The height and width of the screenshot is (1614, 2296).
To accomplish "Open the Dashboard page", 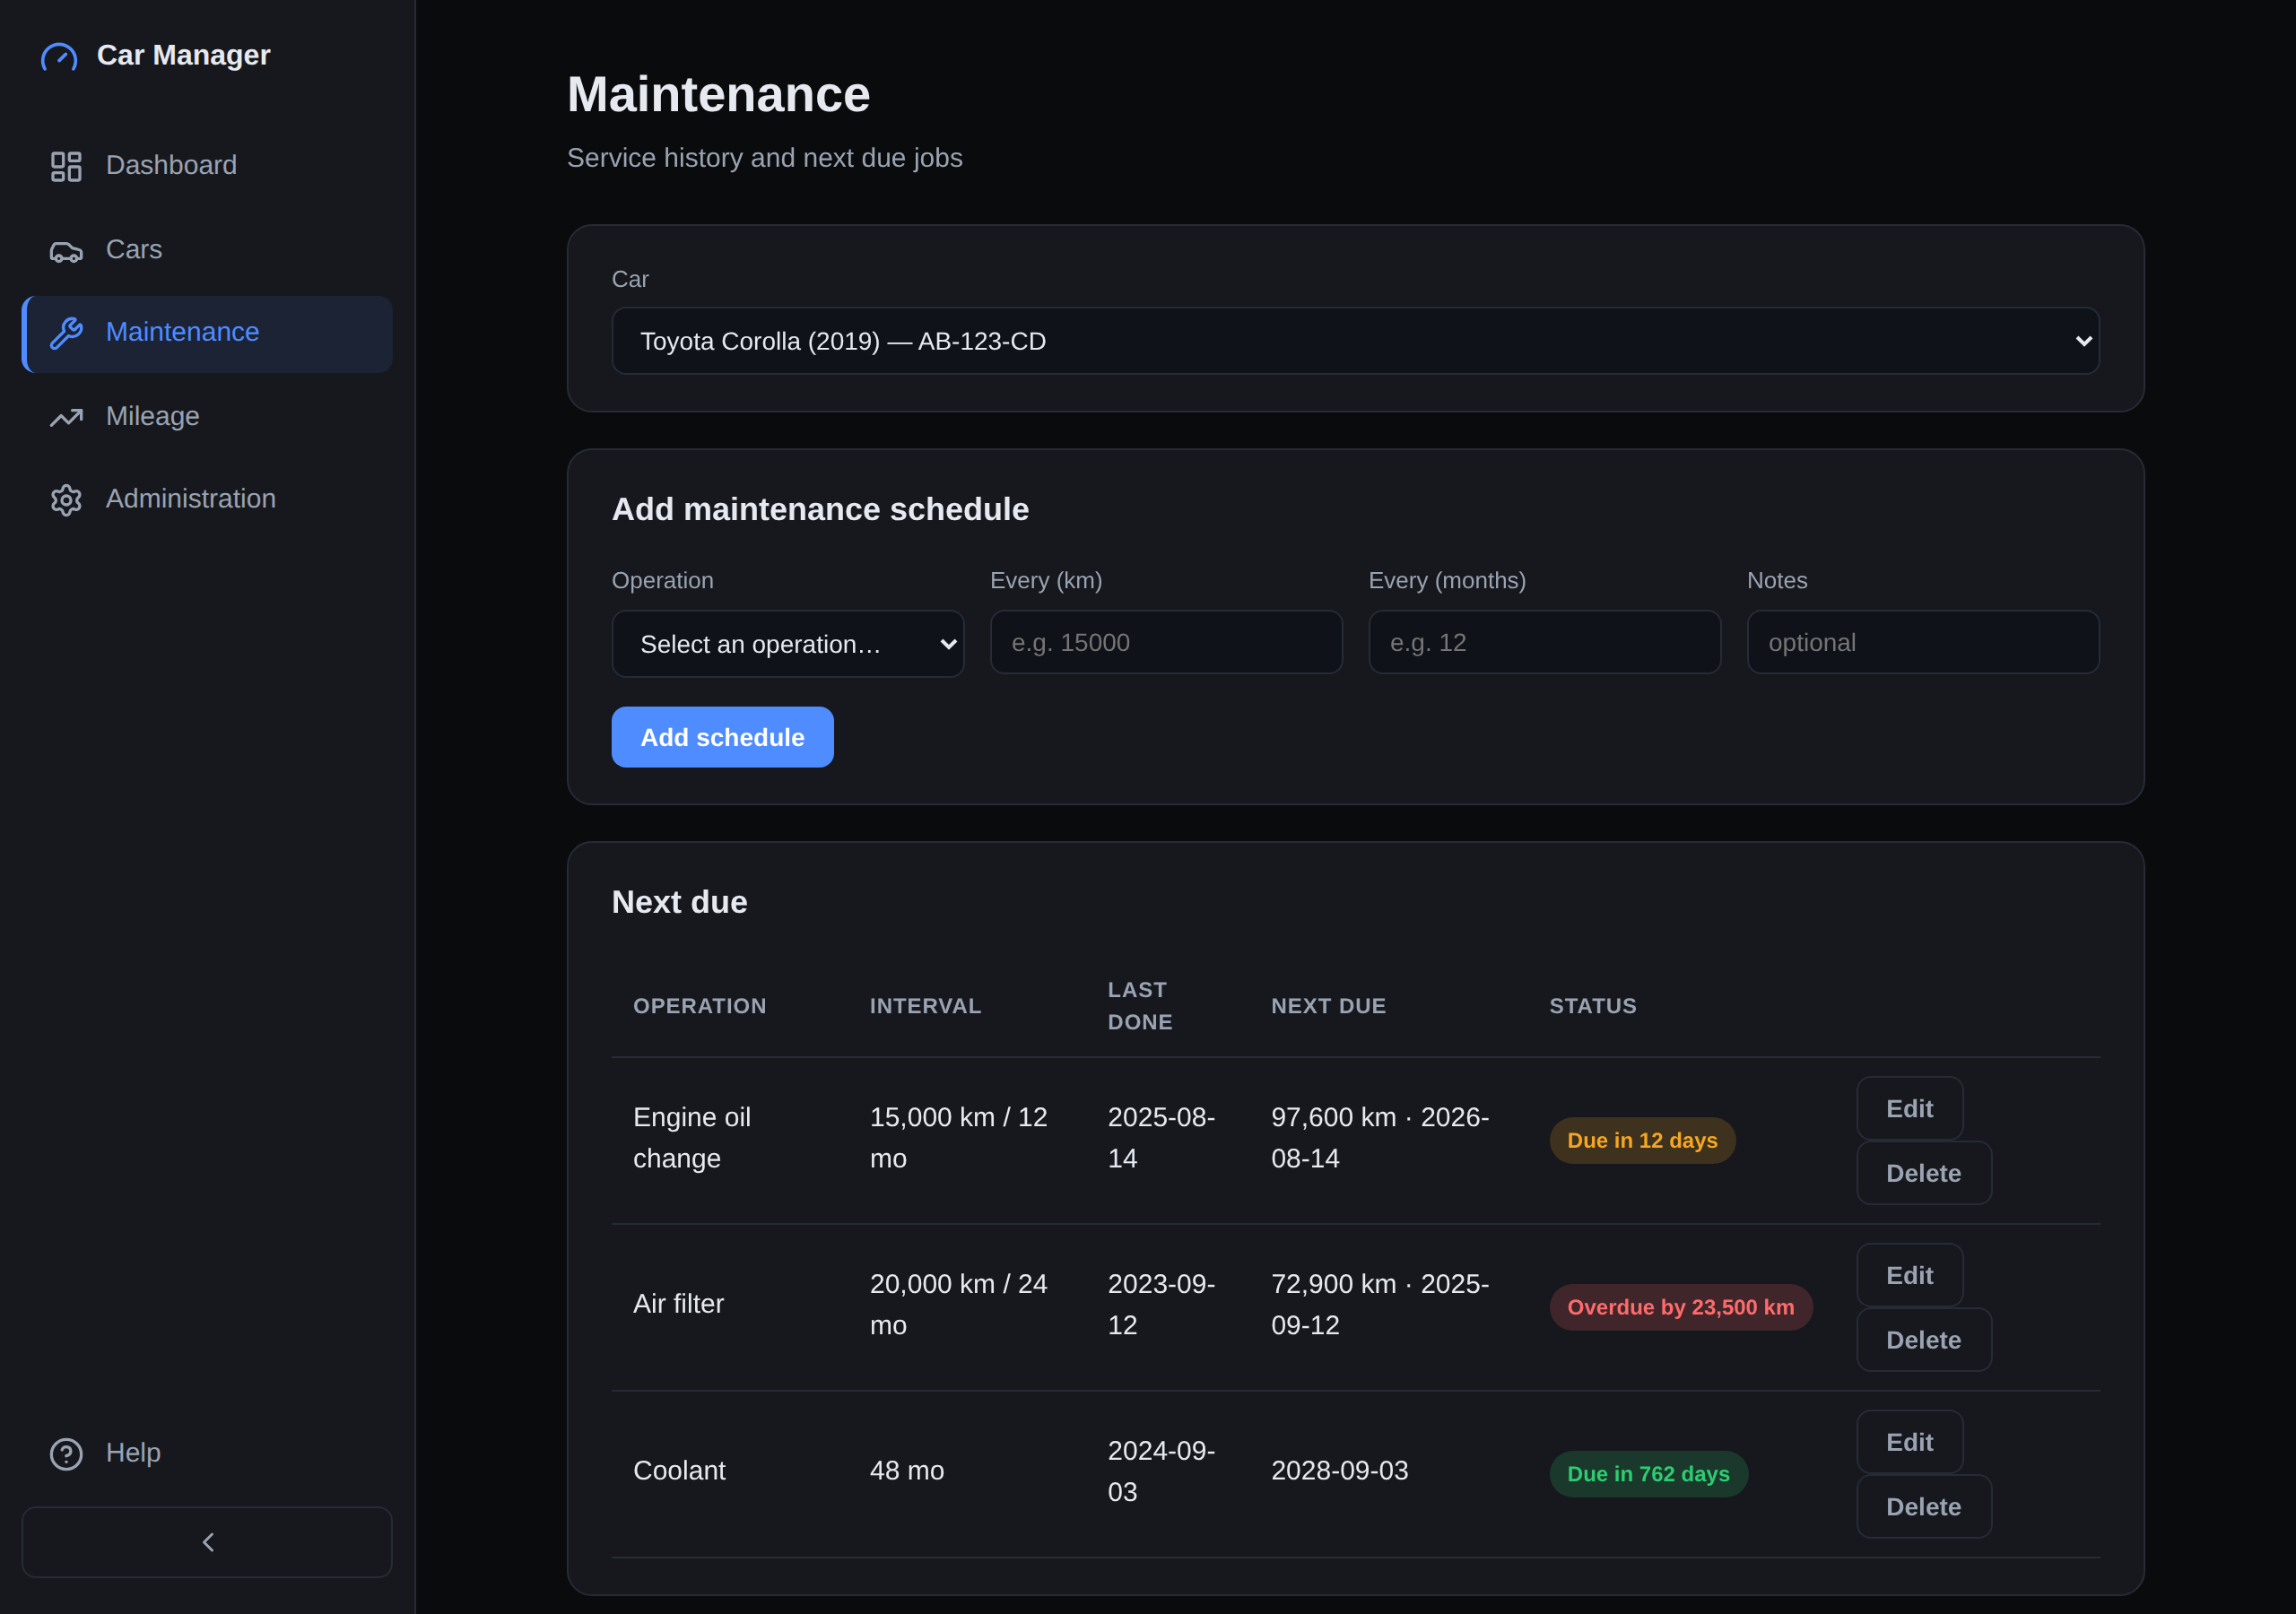I will coord(207,166).
